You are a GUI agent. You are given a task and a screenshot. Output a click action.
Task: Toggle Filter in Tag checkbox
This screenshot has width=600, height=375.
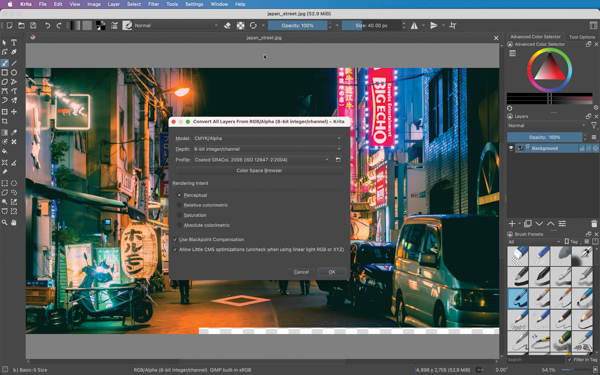(x=570, y=360)
